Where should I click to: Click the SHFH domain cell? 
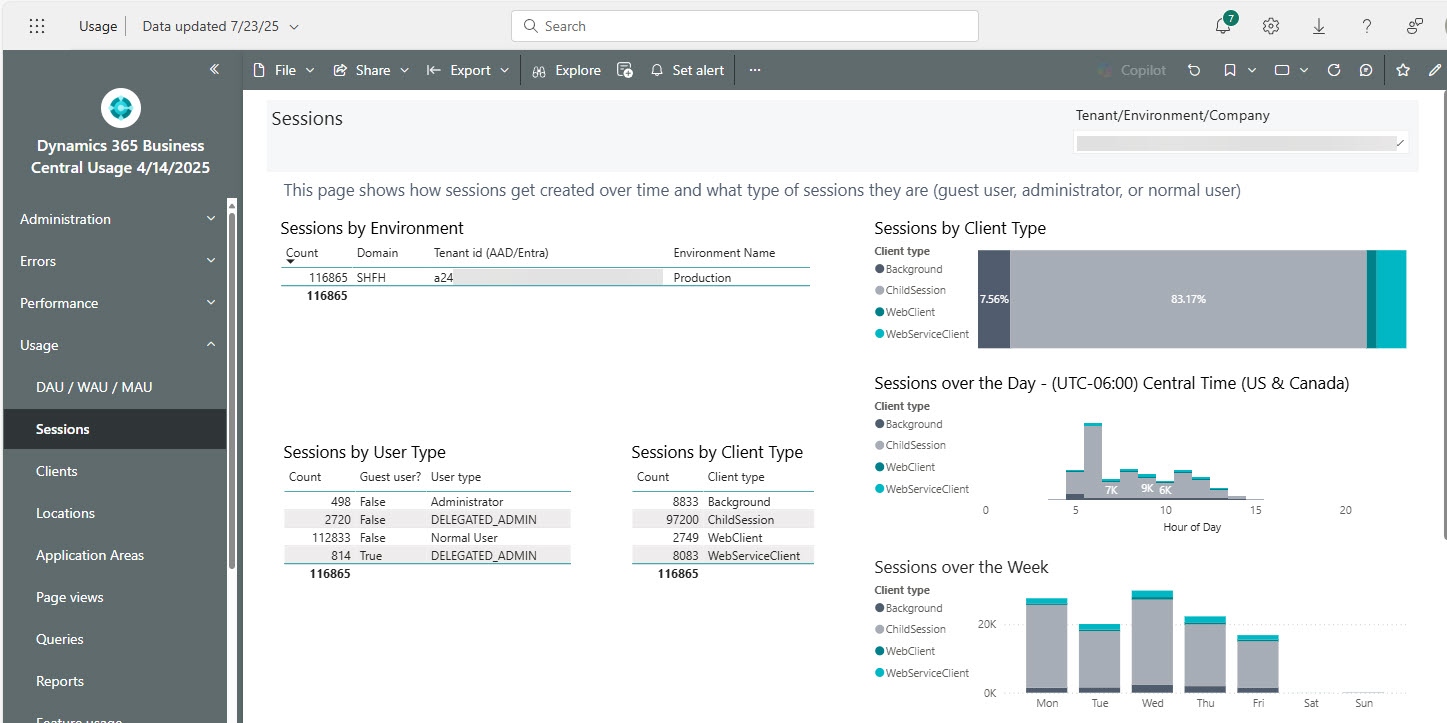[371, 278]
